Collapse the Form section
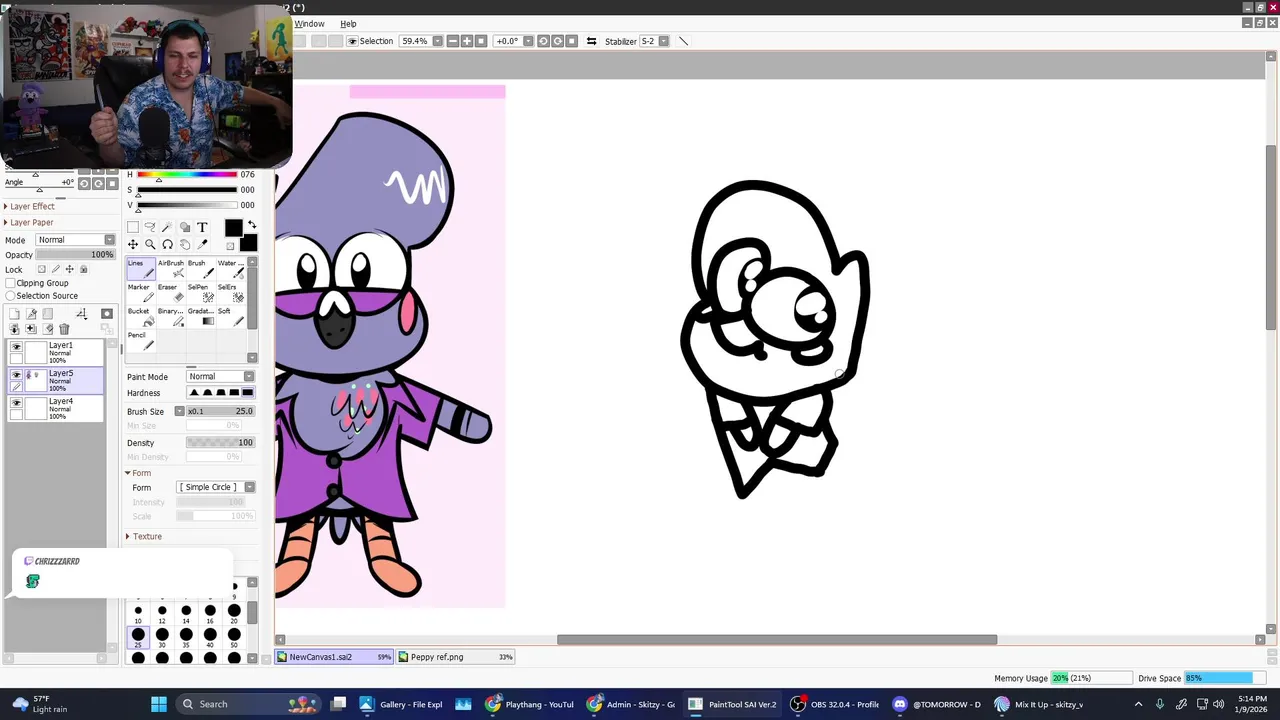1280x720 pixels. click(139, 473)
